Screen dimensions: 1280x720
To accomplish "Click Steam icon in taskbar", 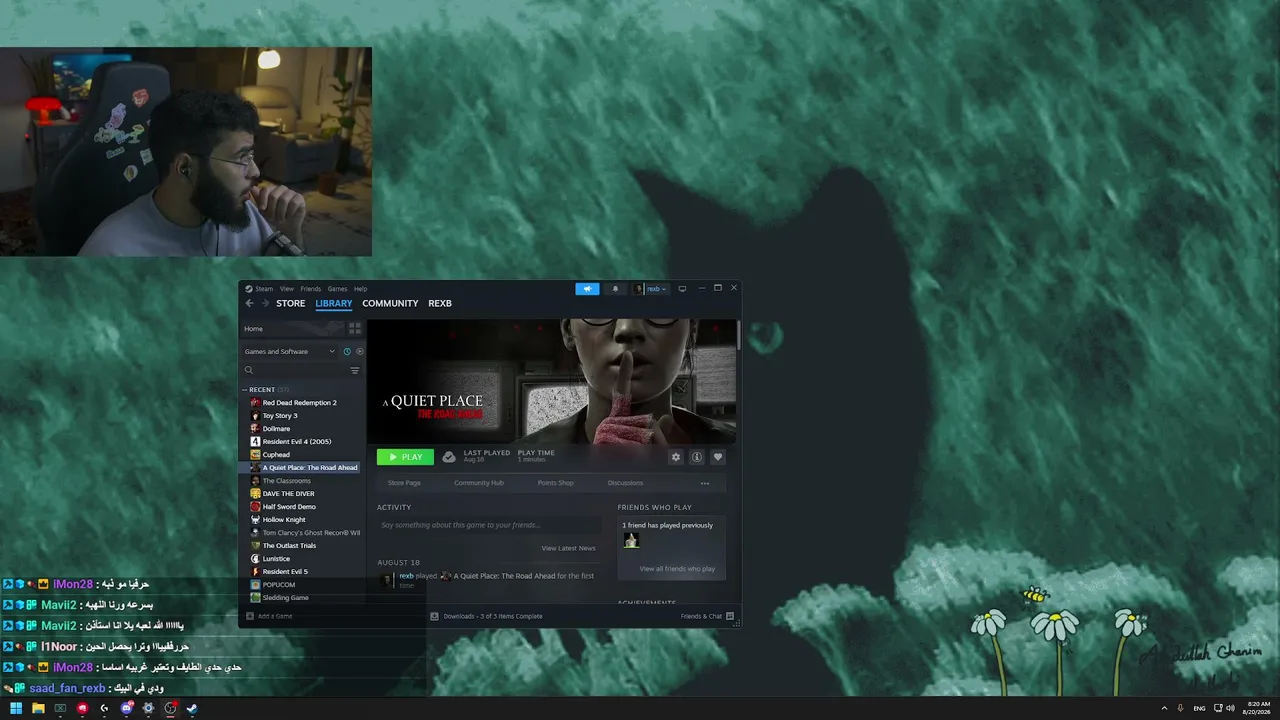I will [x=192, y=708].
